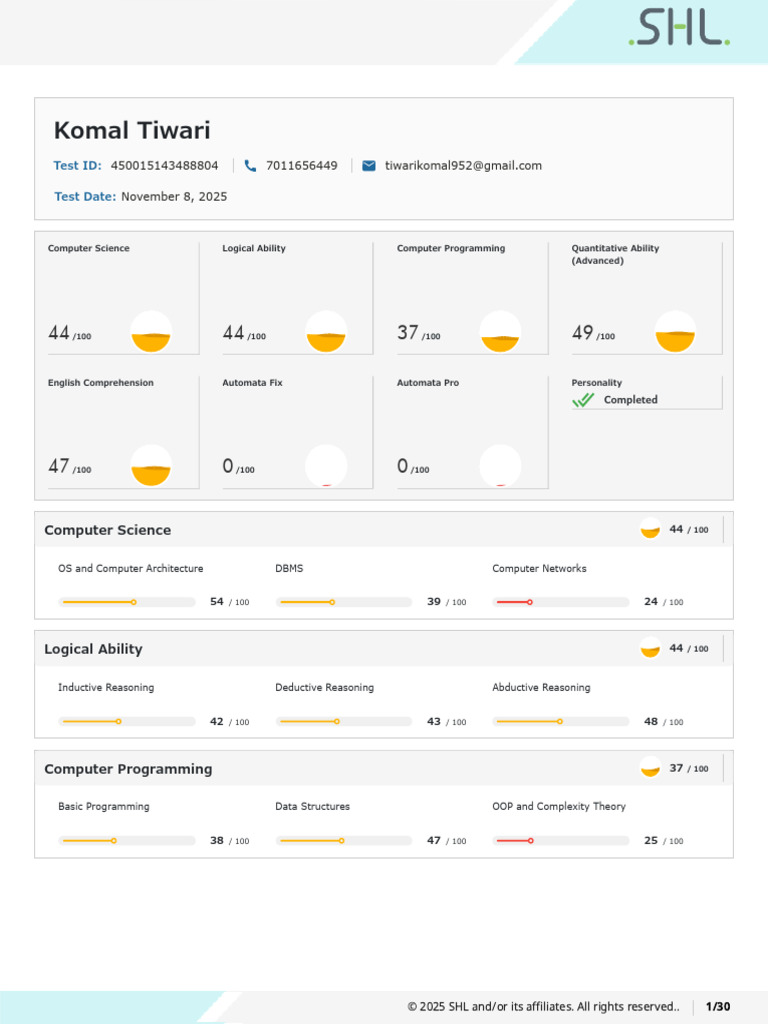The width and height of the screenshot is (768, 1024).
Task: Click the Personality card title
Action: click(597, 383)
